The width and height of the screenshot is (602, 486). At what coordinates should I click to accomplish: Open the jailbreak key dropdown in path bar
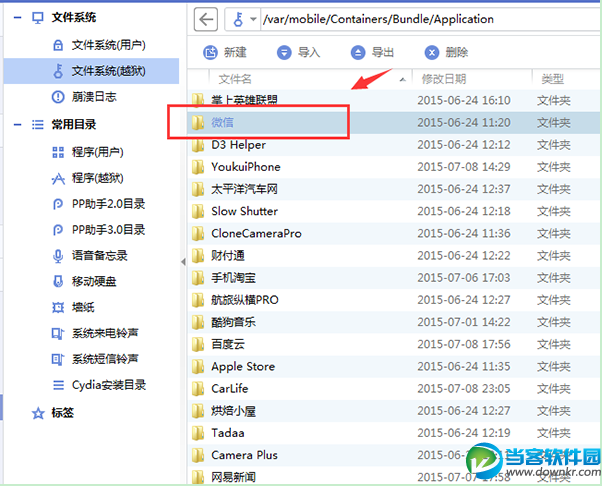coord(253,19)
